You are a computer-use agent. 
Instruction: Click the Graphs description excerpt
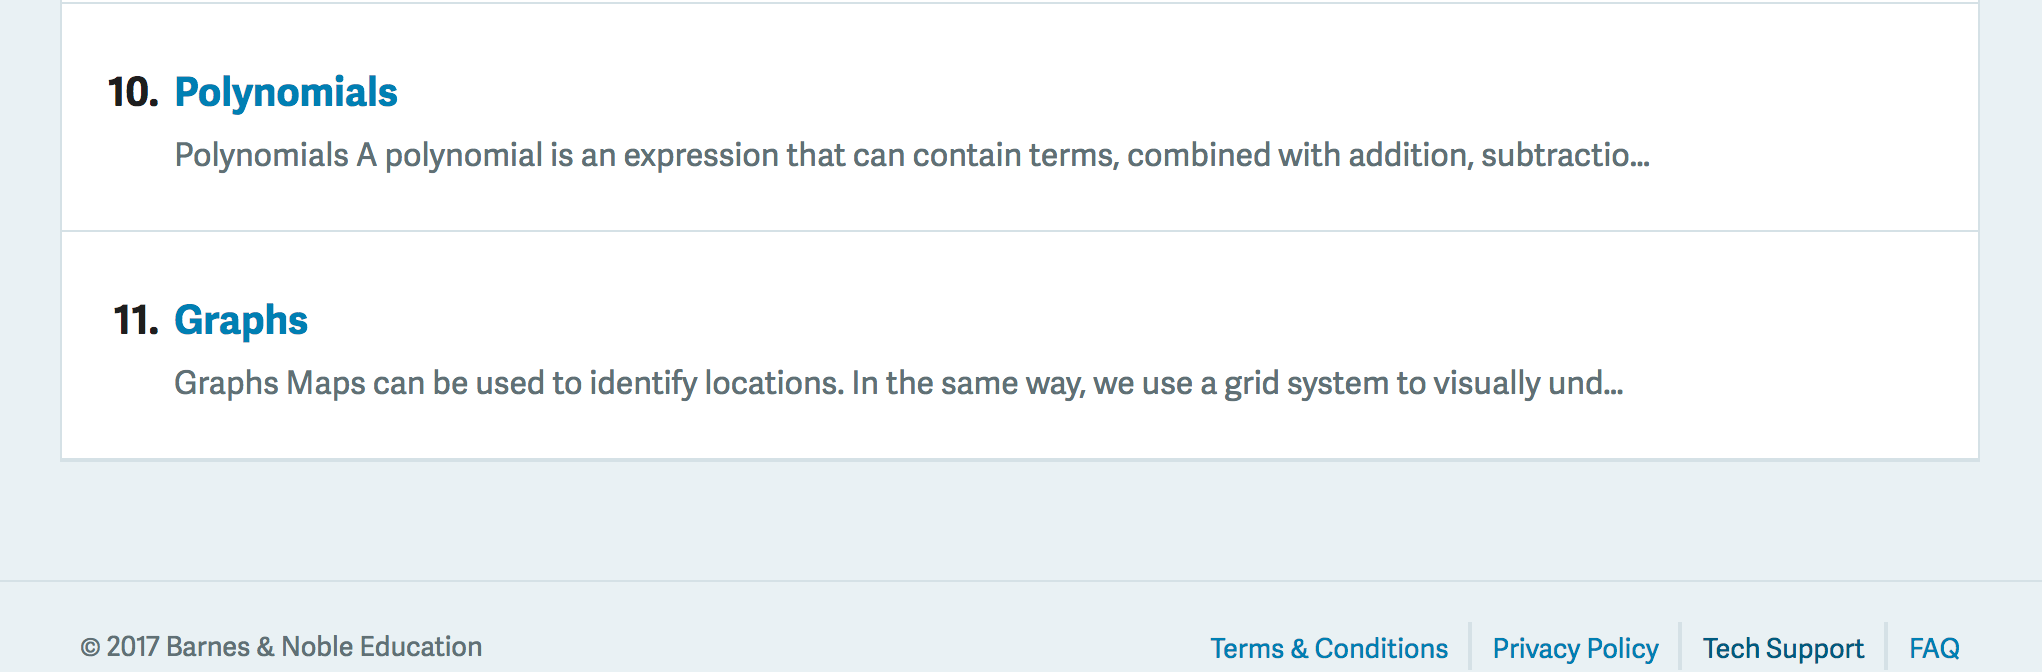(x=898, y=383)
